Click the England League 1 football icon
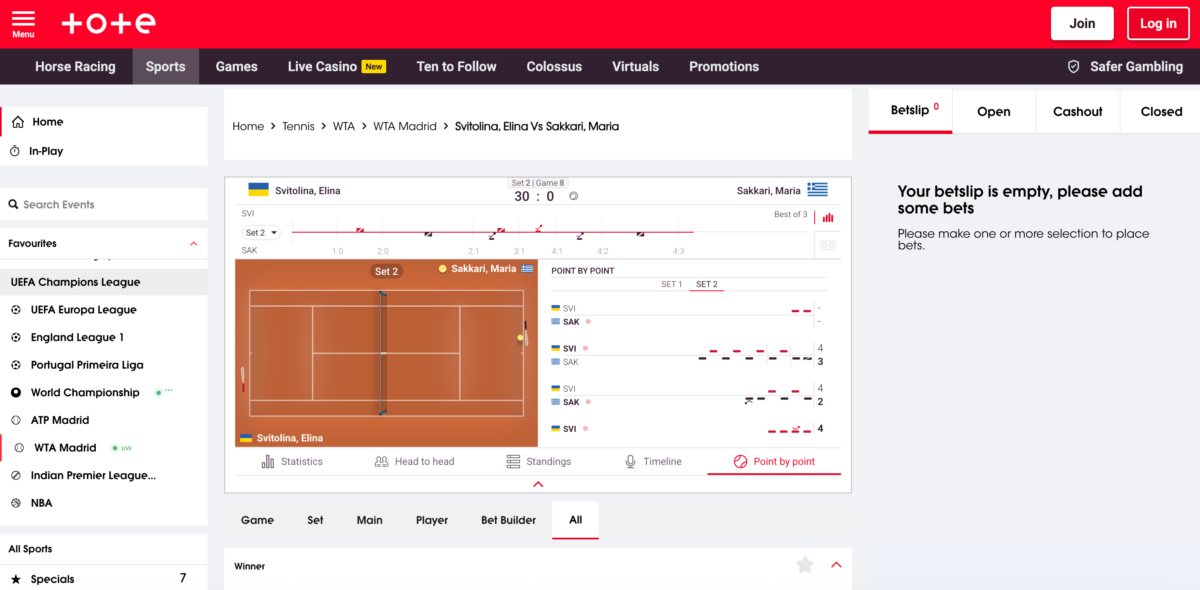Screen dimensions: 1200x590 tap(16, 338)
